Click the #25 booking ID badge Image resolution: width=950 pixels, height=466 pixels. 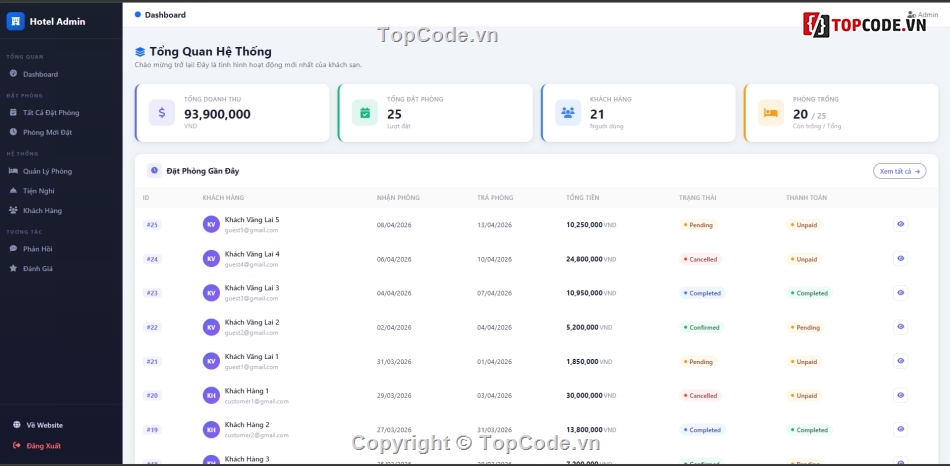(x=152, y=225)
